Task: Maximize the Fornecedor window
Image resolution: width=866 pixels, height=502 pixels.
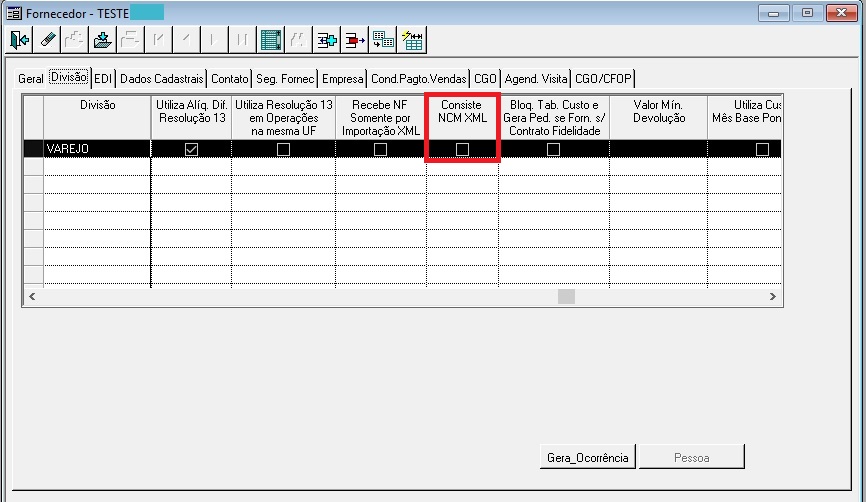Action: (807, 13)
